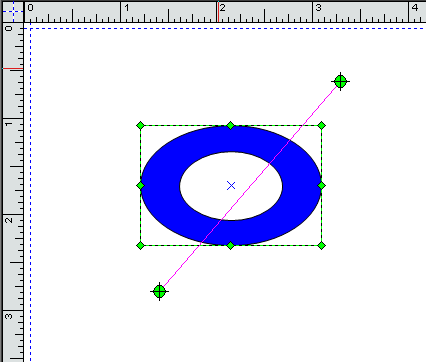426x362 pixels.
Task: Click the red marker on horizontal ruler
Action: pos(218,12)
